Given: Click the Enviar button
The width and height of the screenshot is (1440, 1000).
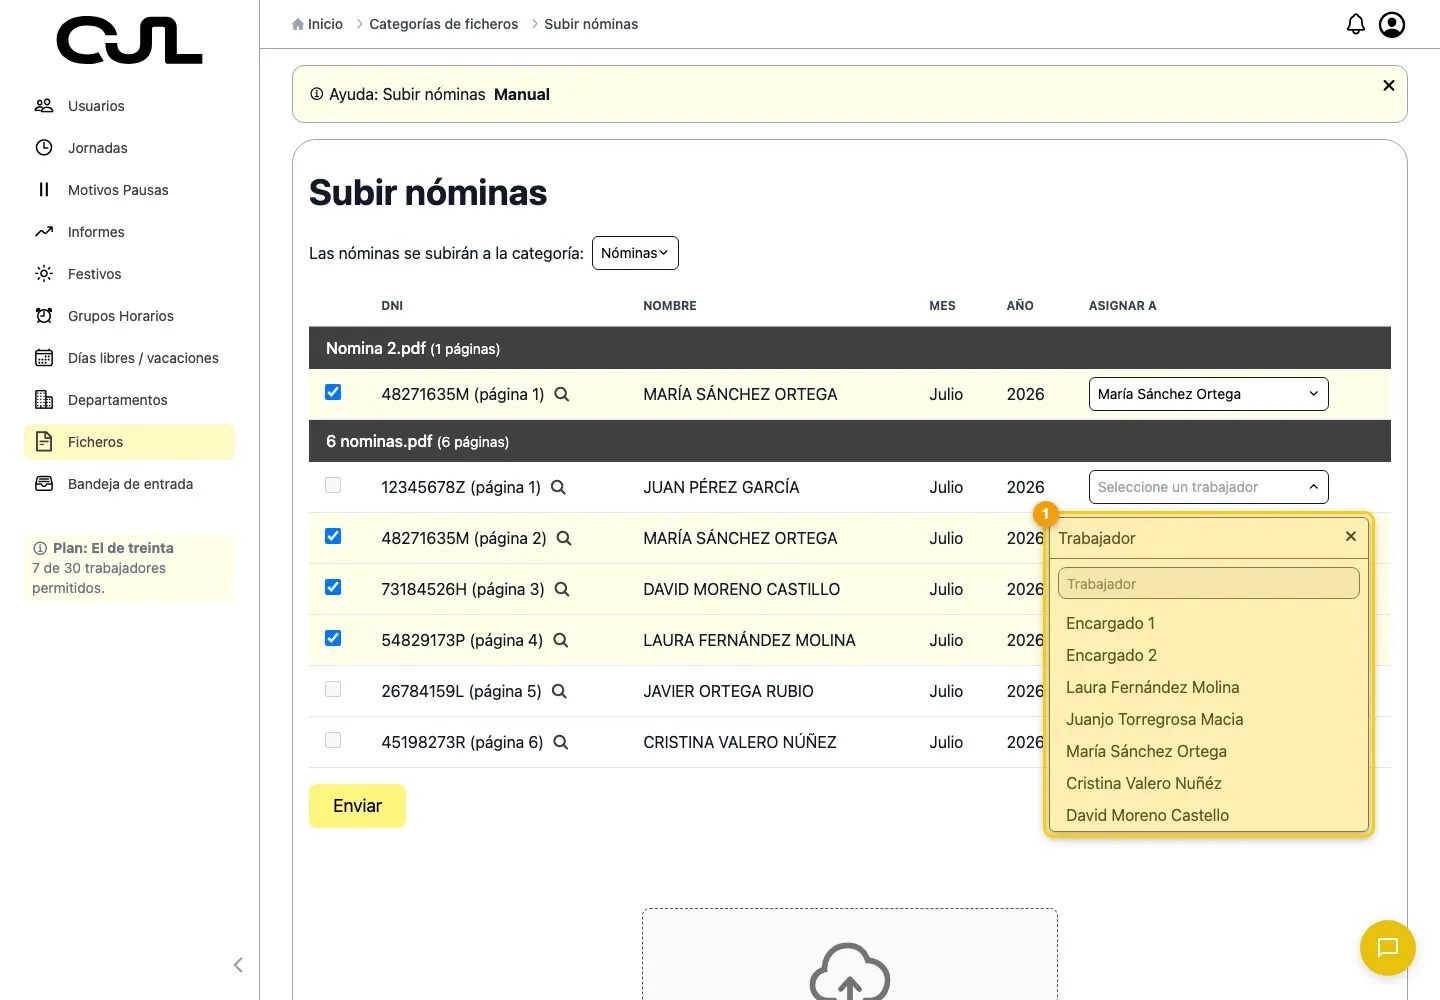Looking at the screenshot, I should (357, 806).
